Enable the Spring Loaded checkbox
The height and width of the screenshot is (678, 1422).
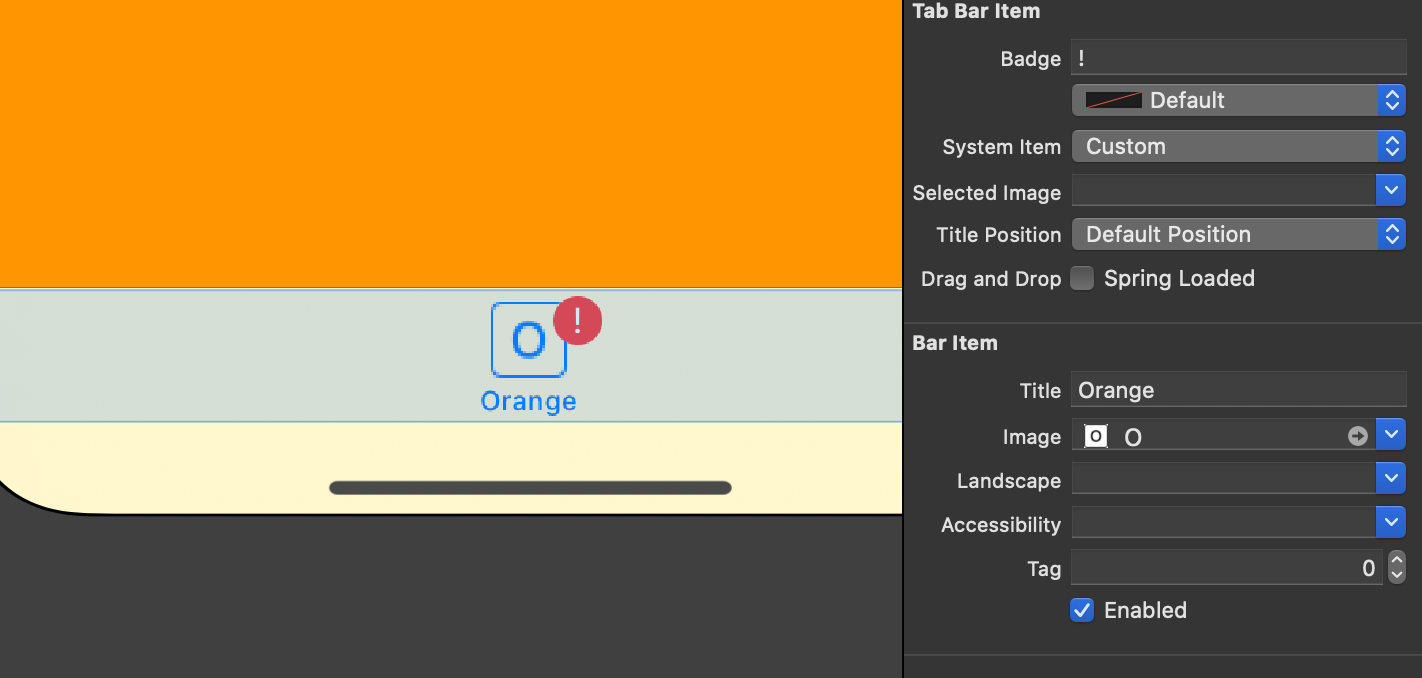pyautogui.click(x=1082, y=278)
